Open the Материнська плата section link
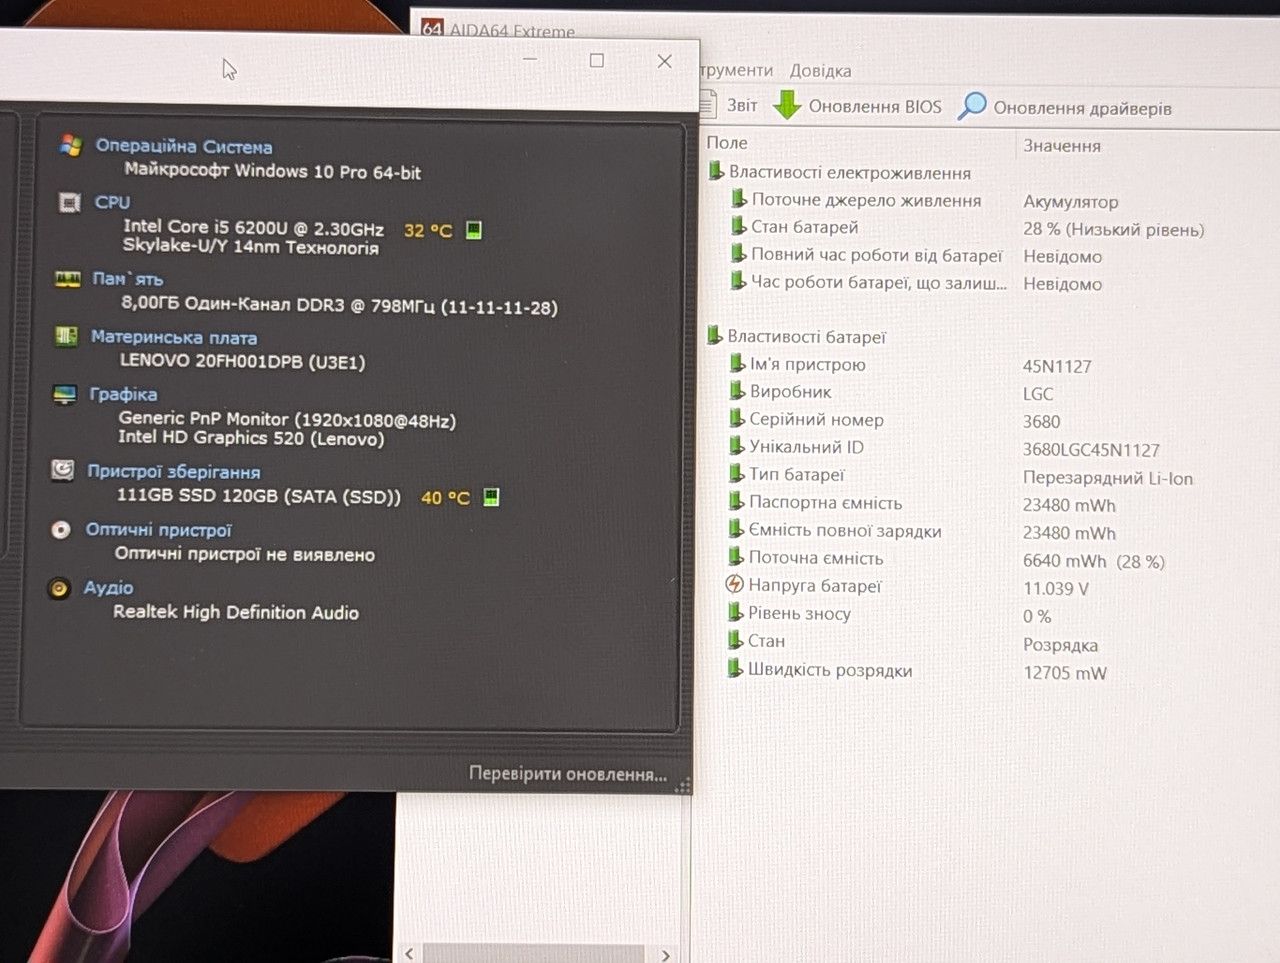The image size is (1280, 963). click(173, 337)
